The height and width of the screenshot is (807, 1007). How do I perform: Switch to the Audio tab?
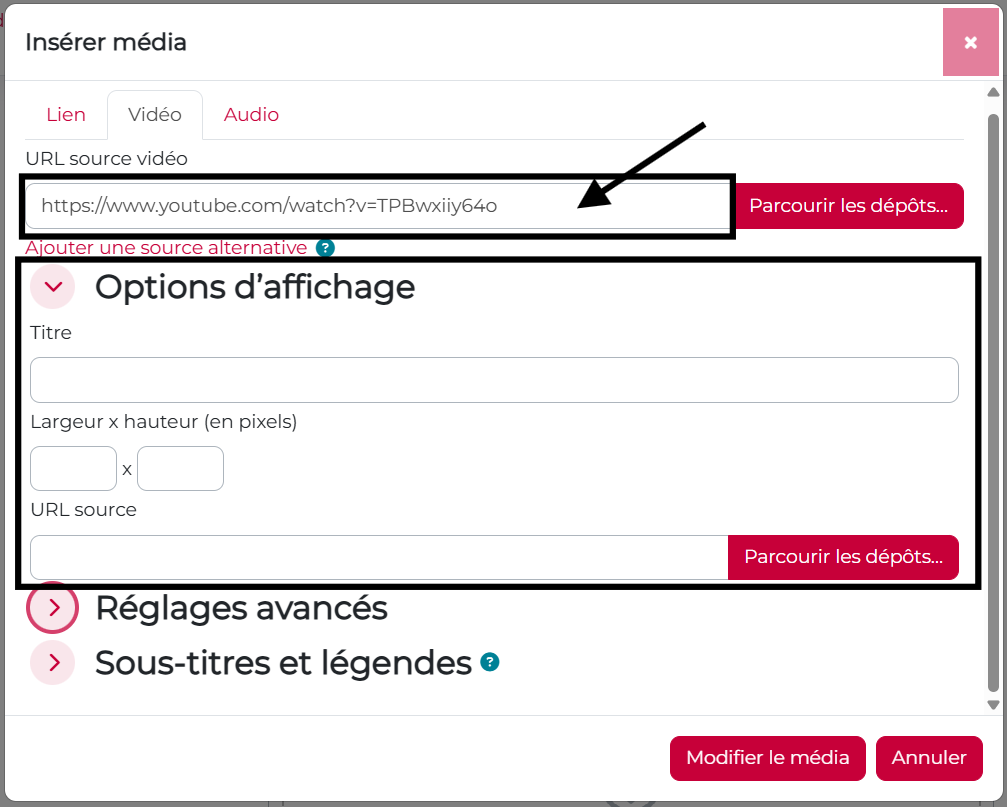click(251, 115)
